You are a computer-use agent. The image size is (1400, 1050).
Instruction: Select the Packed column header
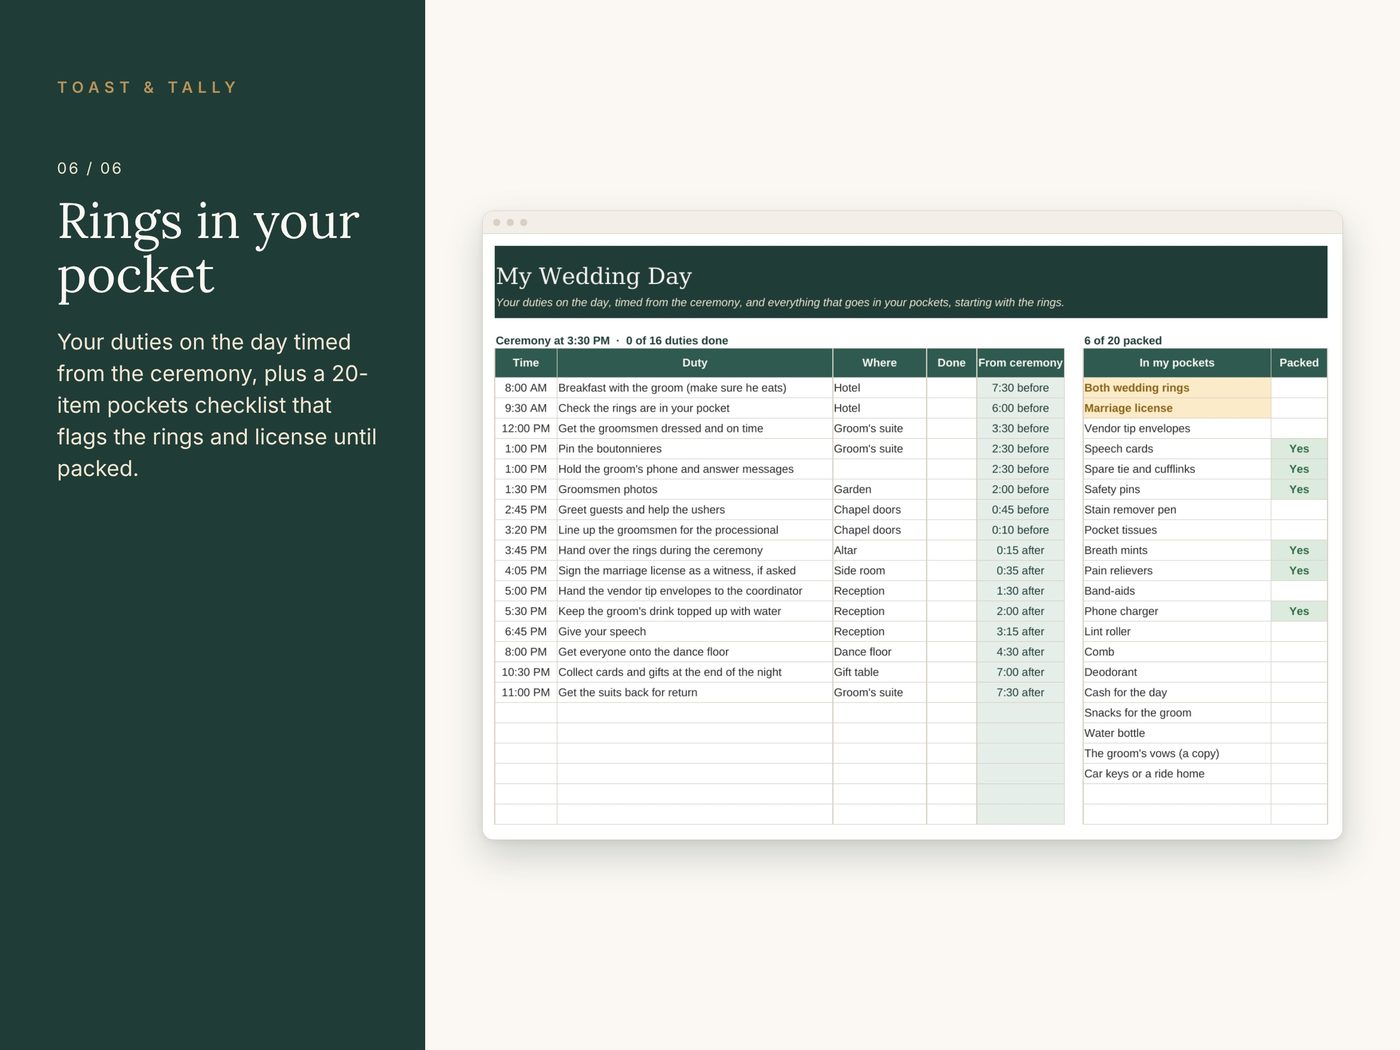pos(1299,363)
